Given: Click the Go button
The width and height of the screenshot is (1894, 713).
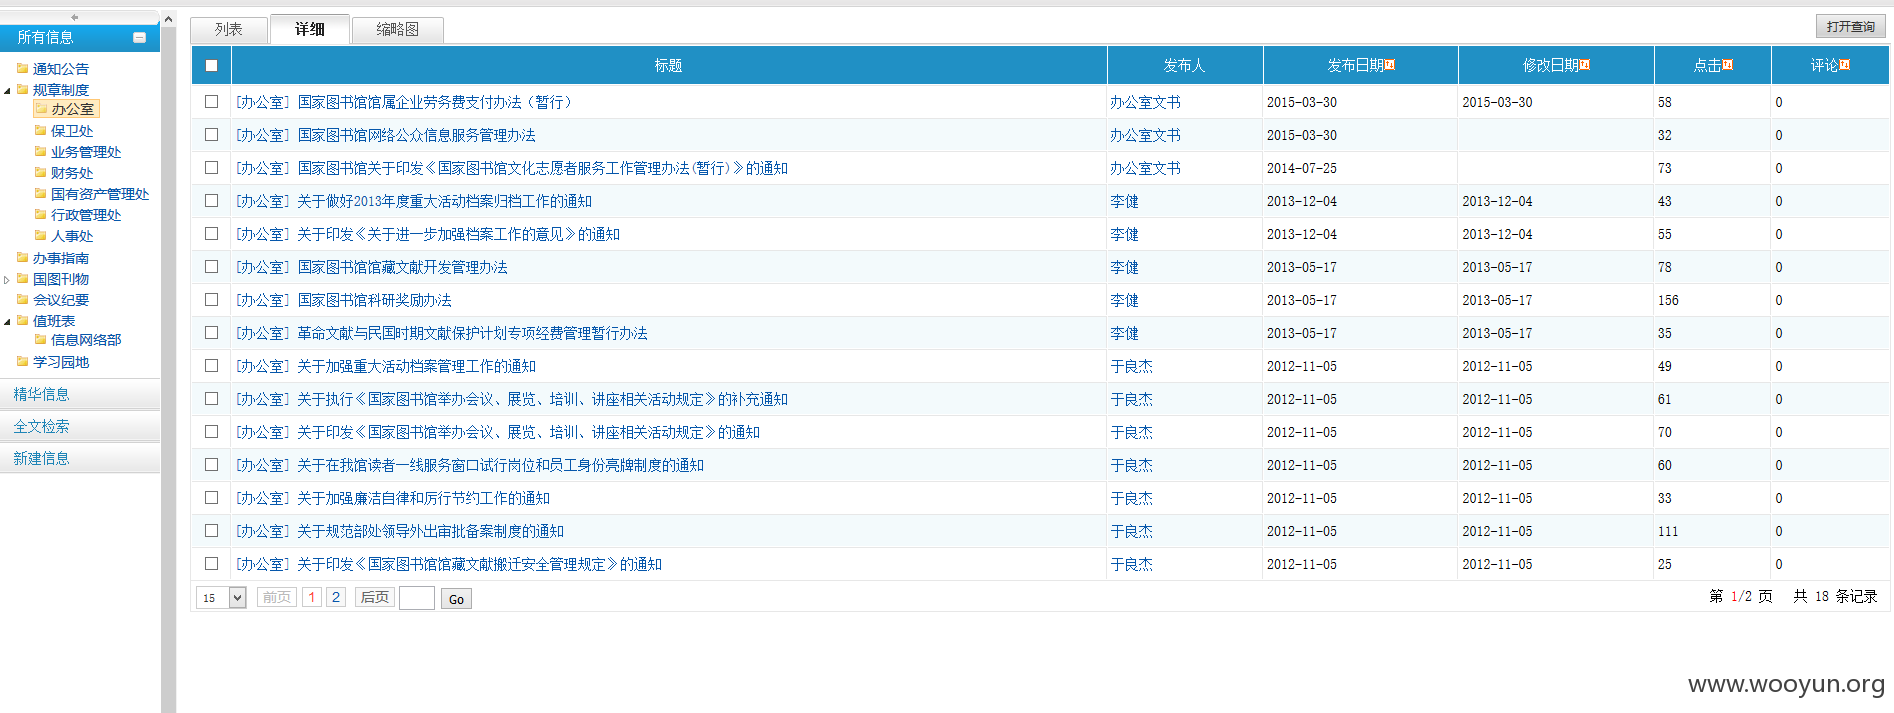Looking at the screenshot, I should tap(456, 599).
